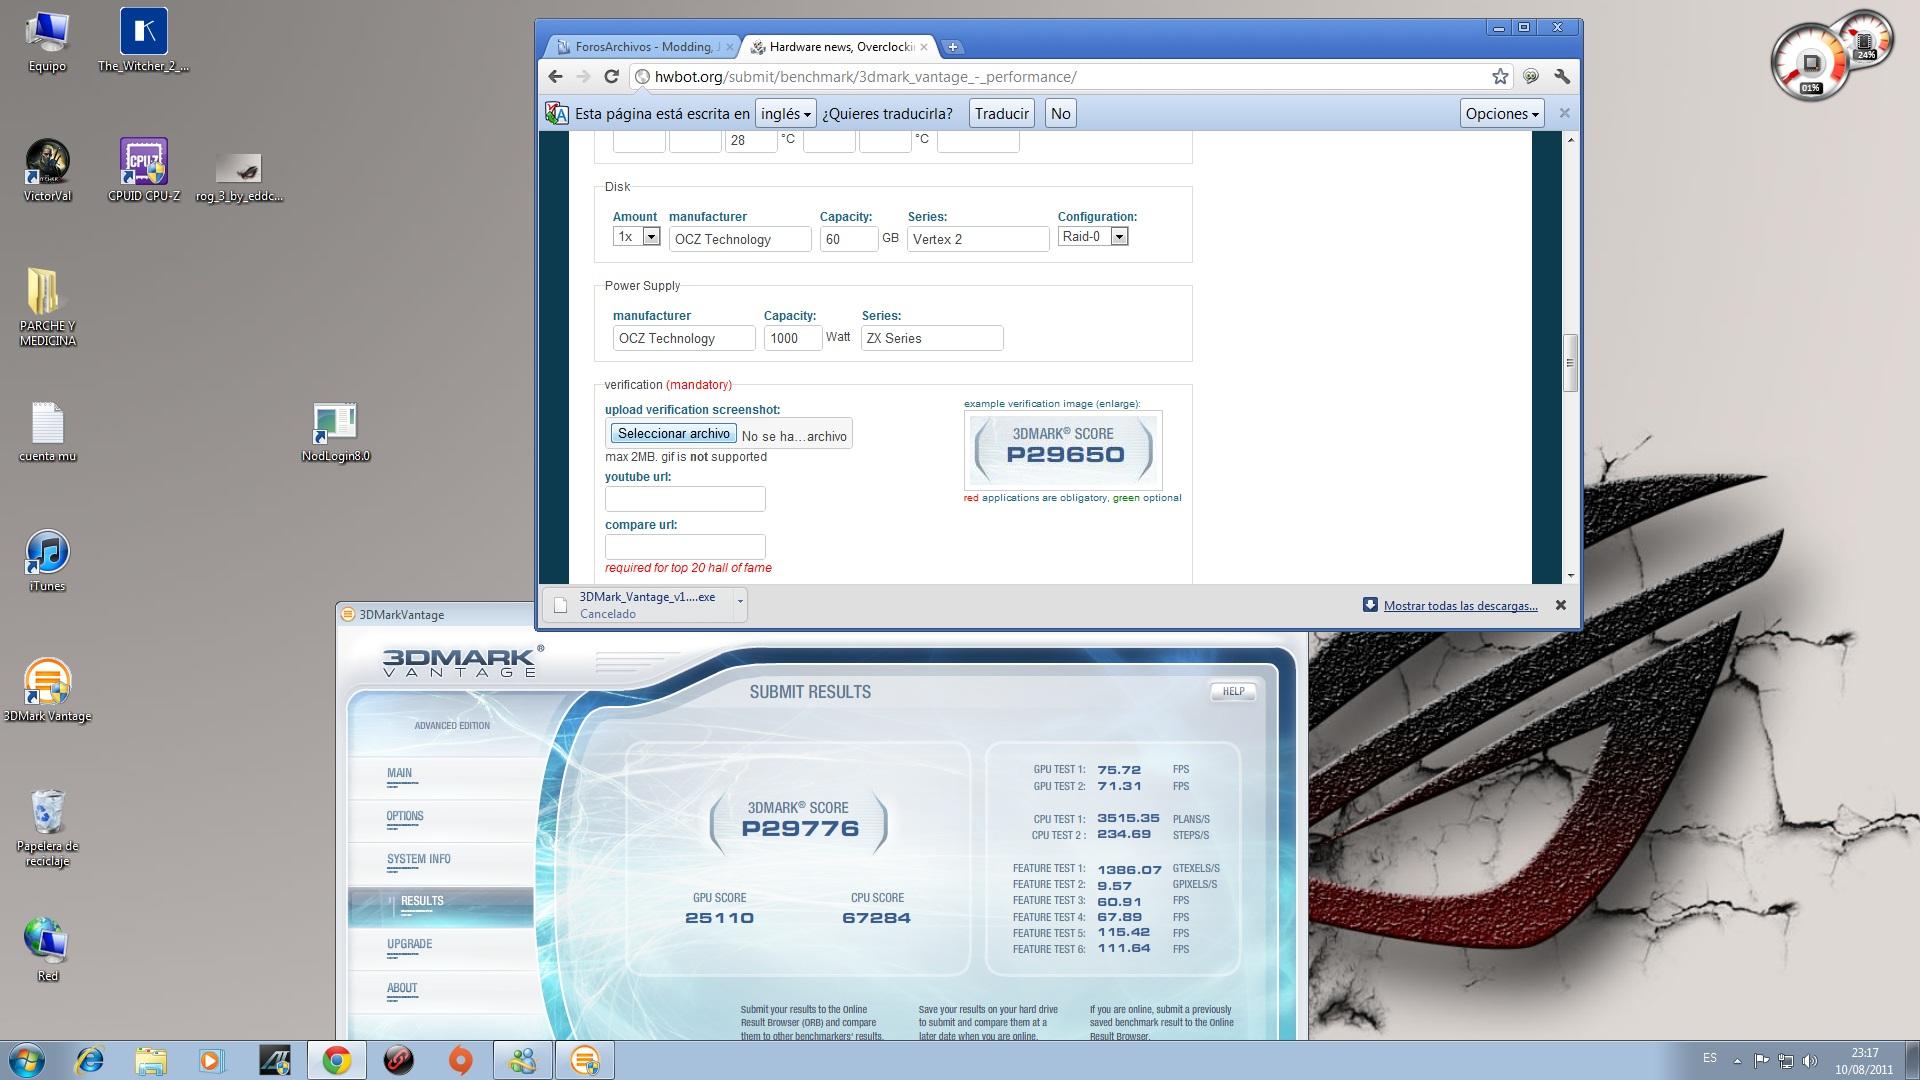Select rog_3_by_eddc image file icon
The image size is (1920, 1080).
pos(239,177)
